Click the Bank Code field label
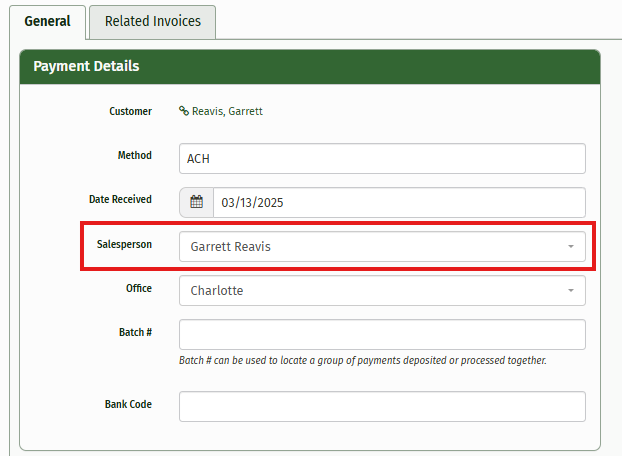The image size is (622, 456). coord(128,404)
